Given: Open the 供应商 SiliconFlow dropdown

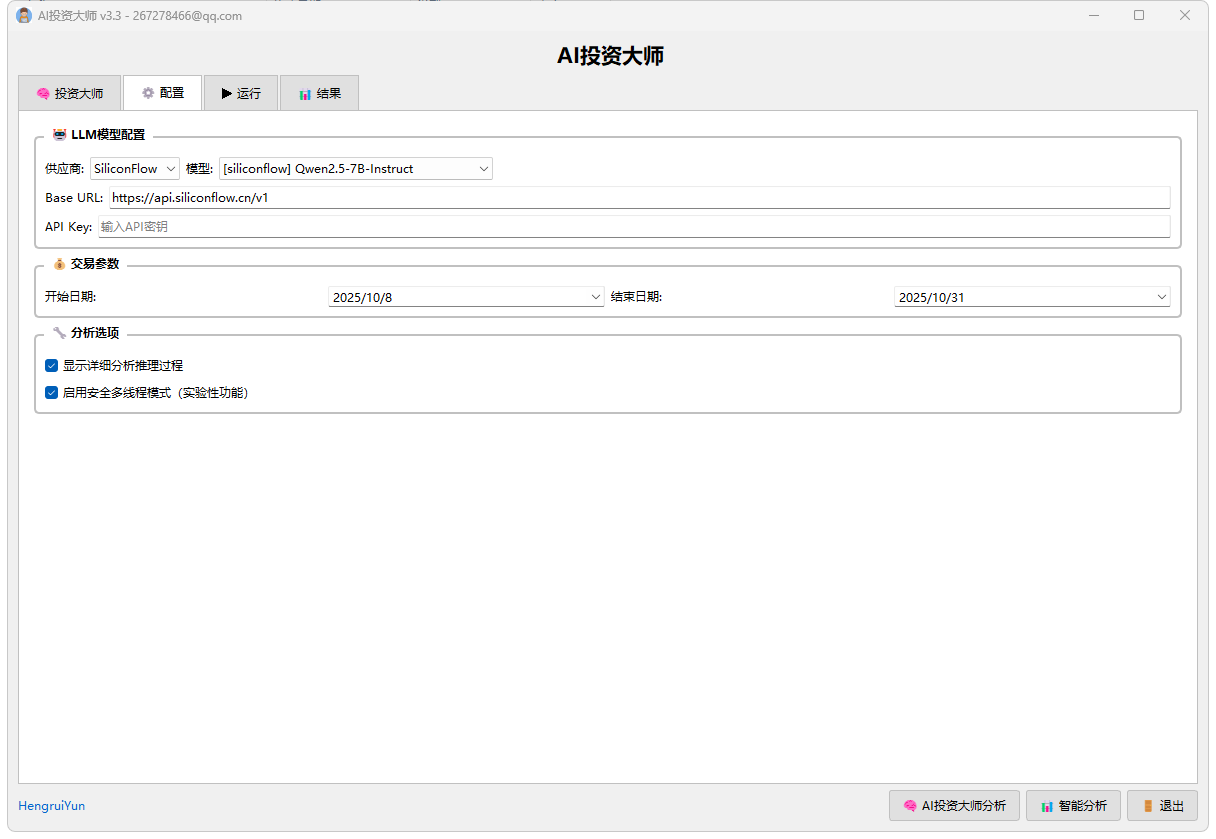Looking at the screenshot, I should 169,168.
